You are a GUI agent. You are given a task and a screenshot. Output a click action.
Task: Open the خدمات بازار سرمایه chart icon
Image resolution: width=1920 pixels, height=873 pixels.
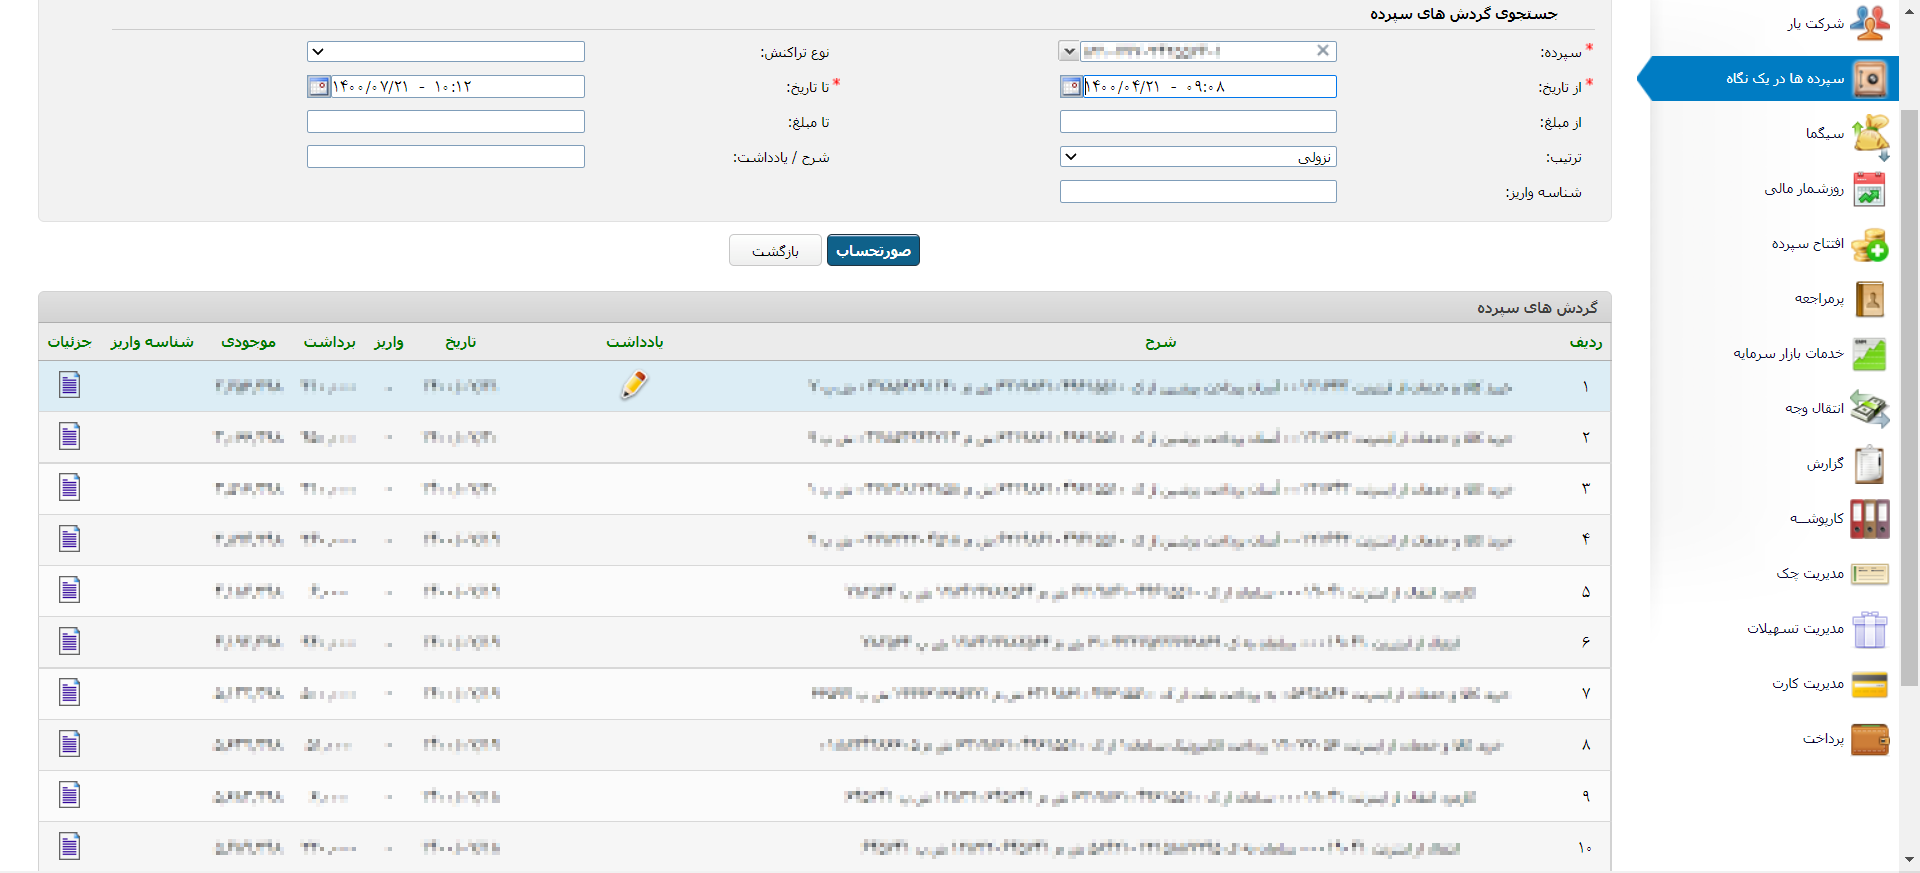point(1869,354)
